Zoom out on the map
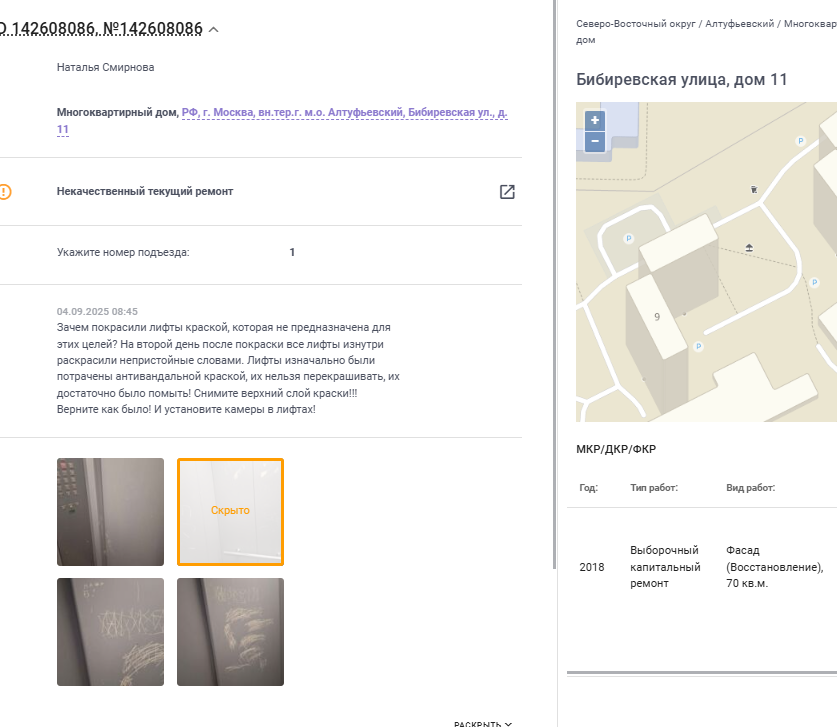 click(x=595, y=142)
